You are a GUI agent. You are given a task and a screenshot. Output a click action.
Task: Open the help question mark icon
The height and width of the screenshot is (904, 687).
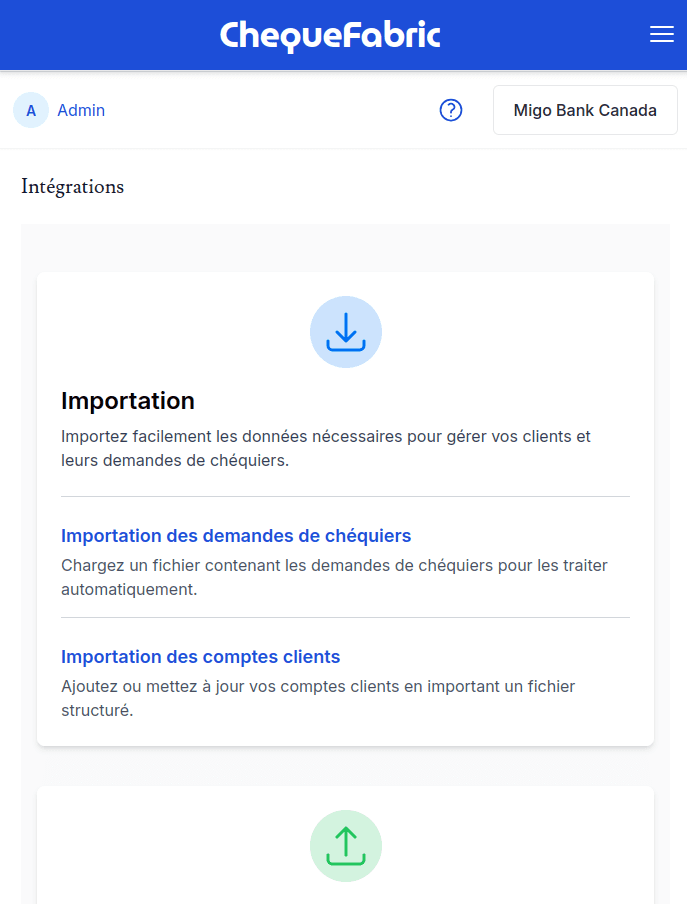click(451, 110)
